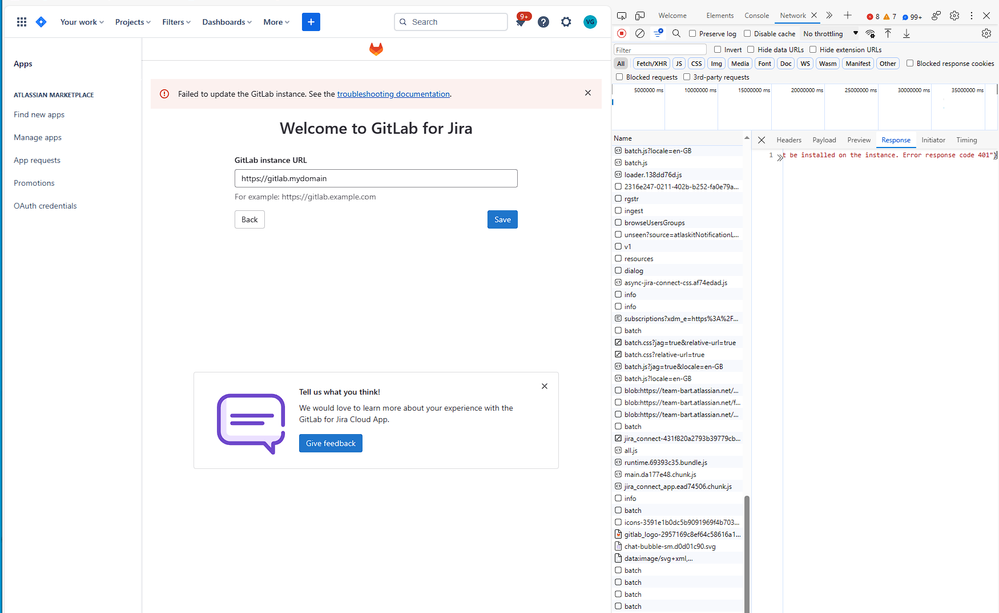The height and width of the screenshot is (613, 999).
Task: Close the request details pane
Action: click(761, 140)
